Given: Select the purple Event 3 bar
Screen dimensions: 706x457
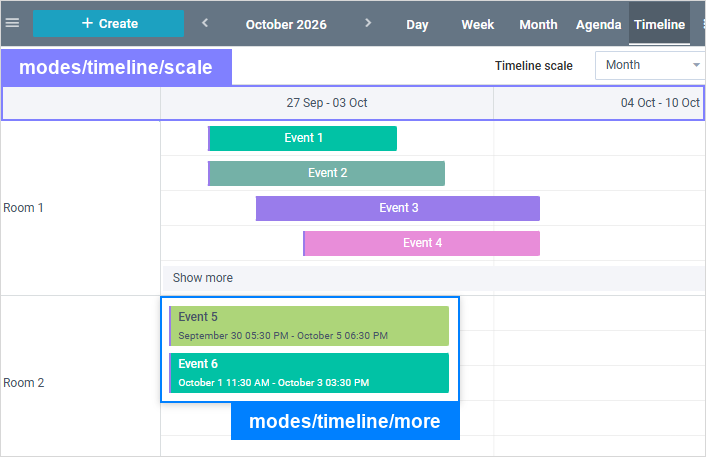Looking at the screenshot, I should [398, 208].
